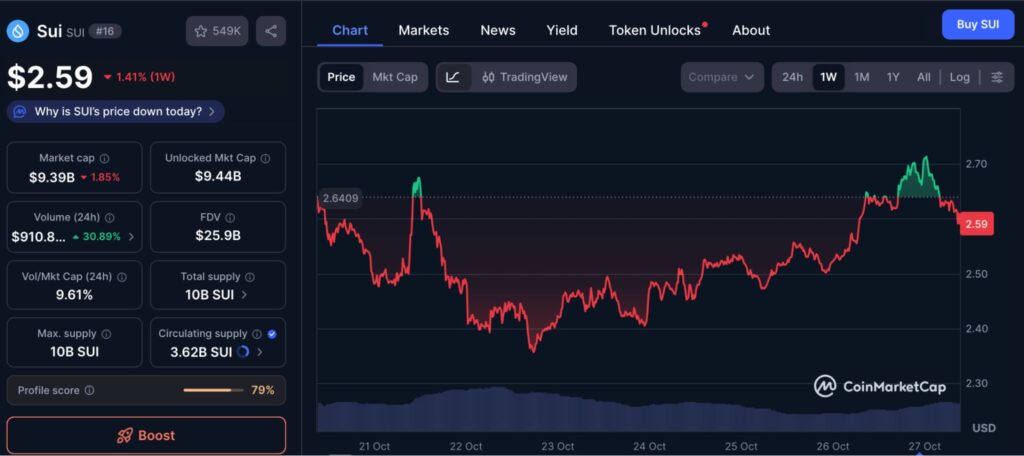The width and height of the screenshot is (1024, 456).
Task: Click the Circulating supply verified badge
Action: pyautogui.click(x=272, y=334)
